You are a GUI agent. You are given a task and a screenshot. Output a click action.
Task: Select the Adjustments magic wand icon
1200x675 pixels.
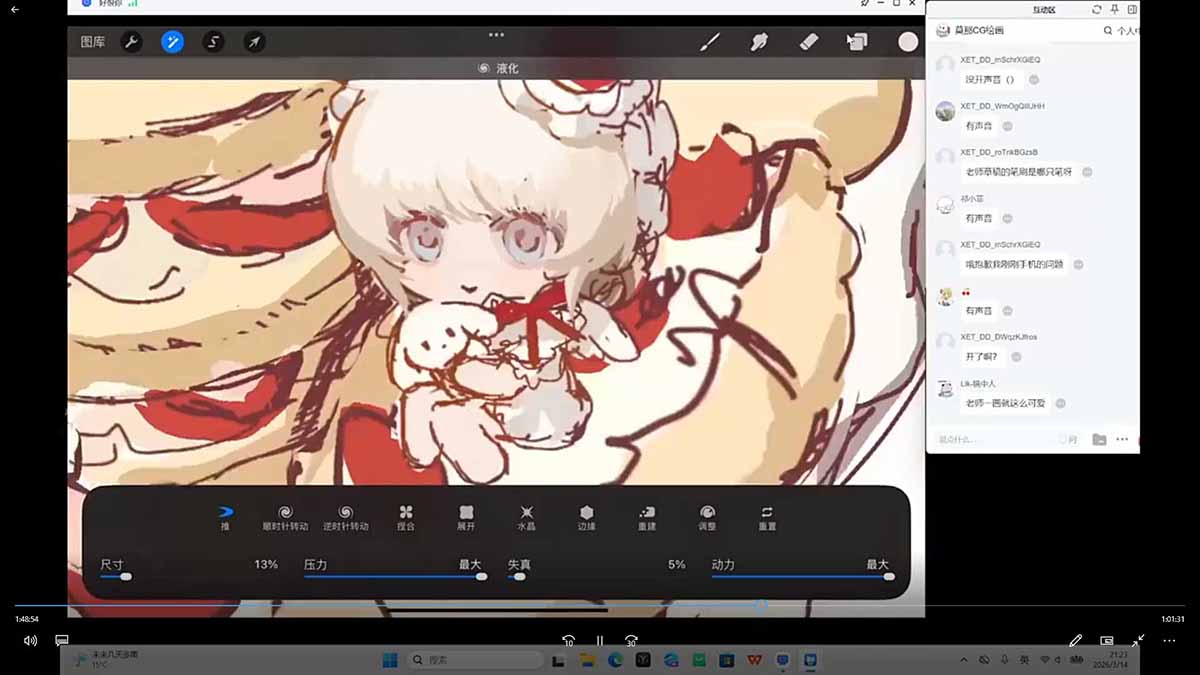point(172,42)
